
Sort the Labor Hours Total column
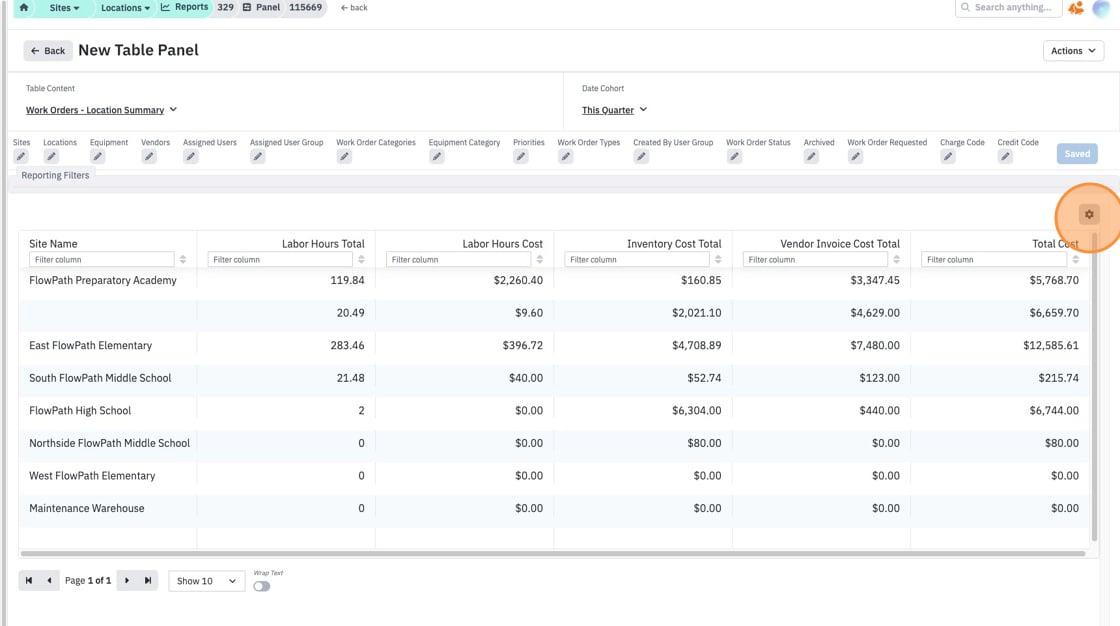pos(361,259)
